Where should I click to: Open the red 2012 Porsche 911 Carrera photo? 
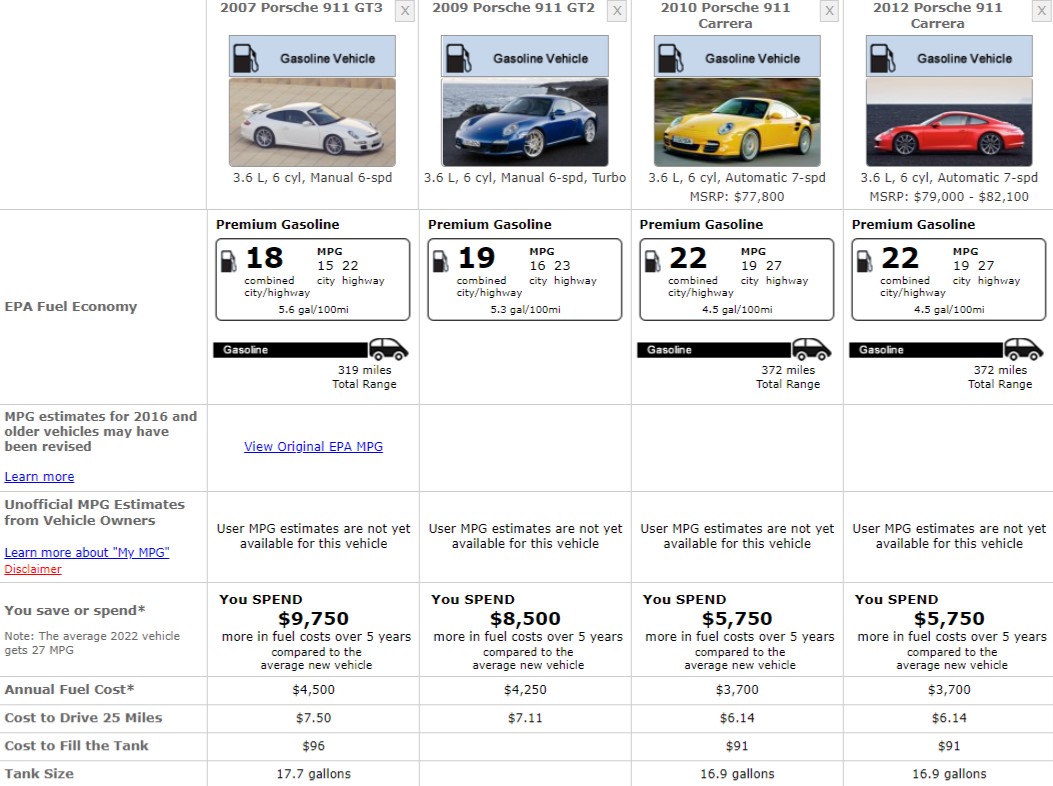[x=950, y=122]
